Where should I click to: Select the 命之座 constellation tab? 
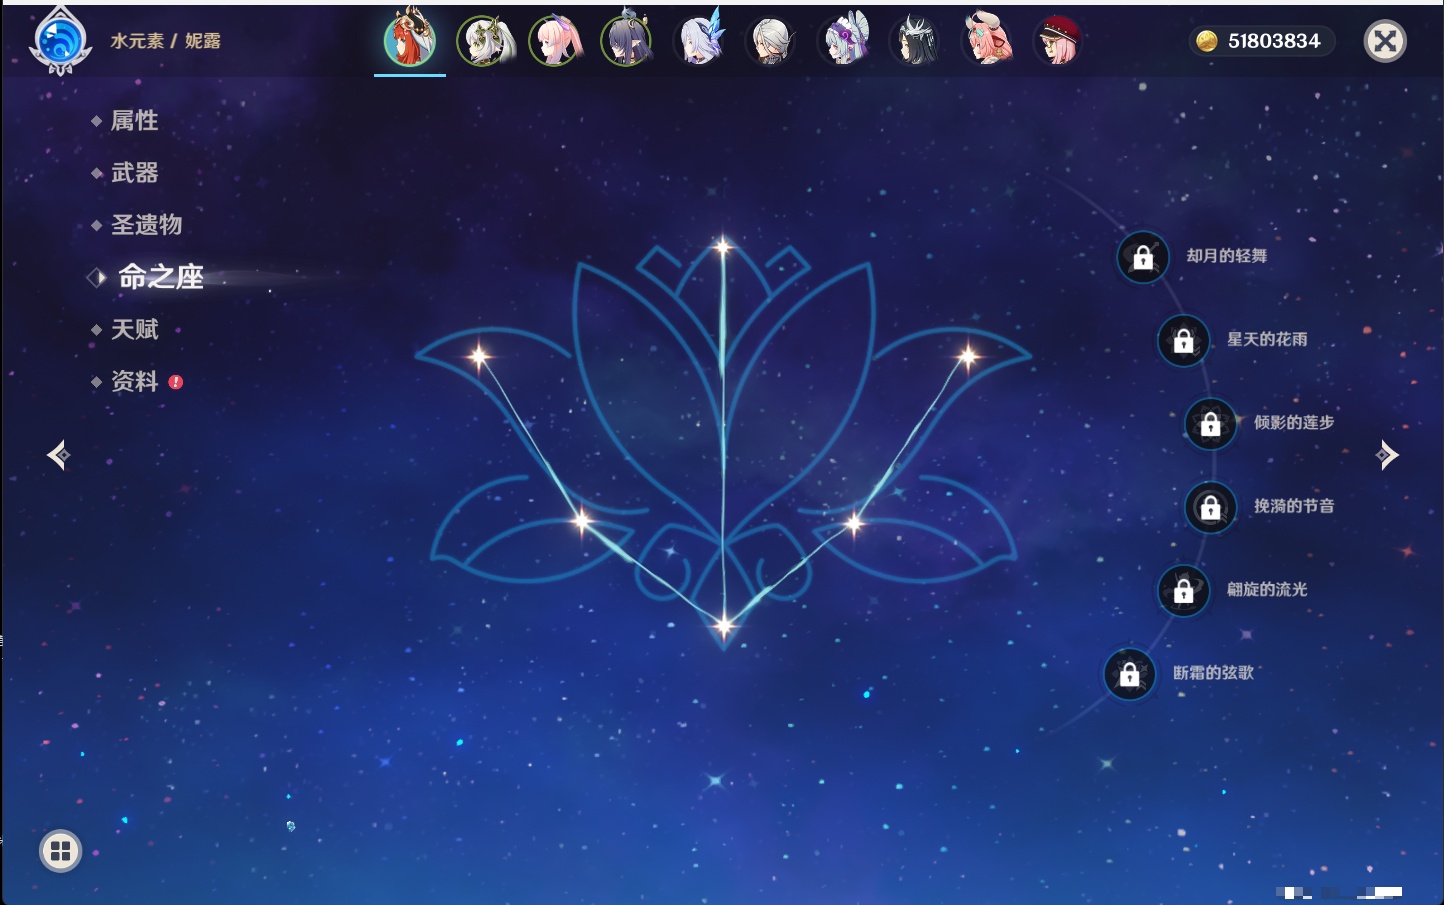point(160,277)
